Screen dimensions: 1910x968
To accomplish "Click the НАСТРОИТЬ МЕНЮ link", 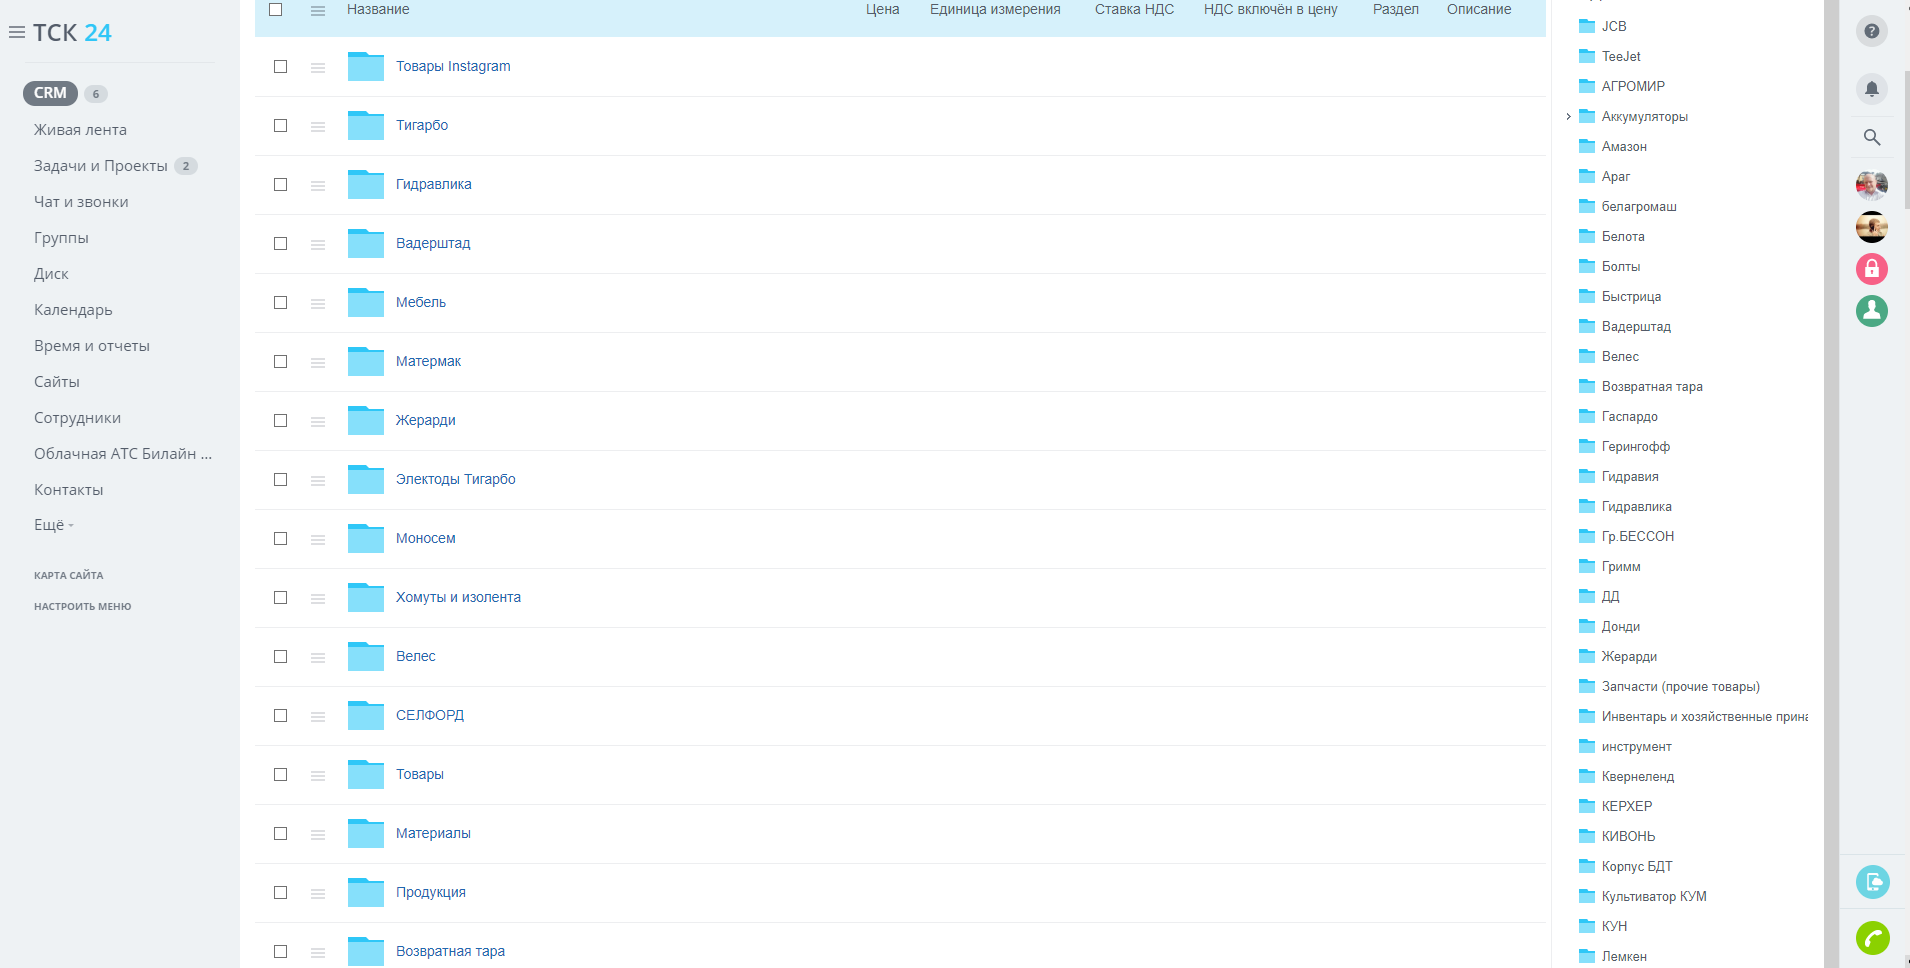I will coord(82,606).
